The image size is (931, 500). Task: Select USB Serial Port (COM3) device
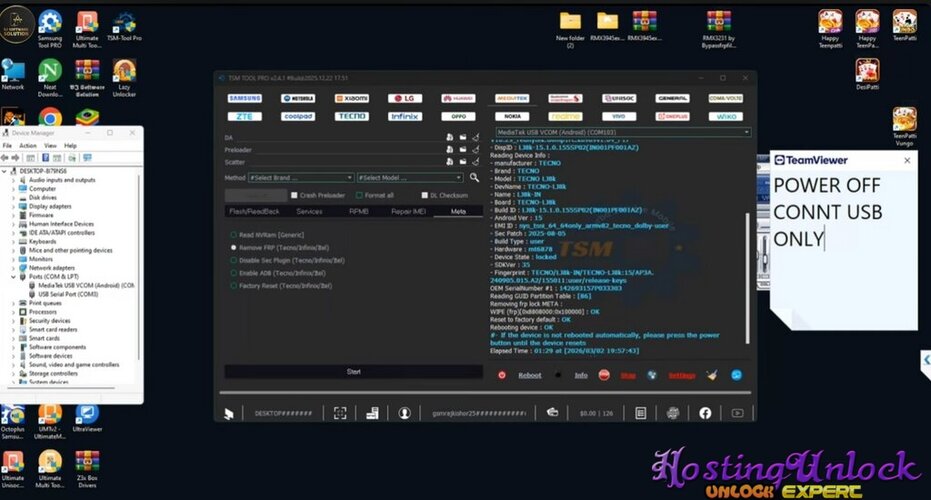(68, 294)
